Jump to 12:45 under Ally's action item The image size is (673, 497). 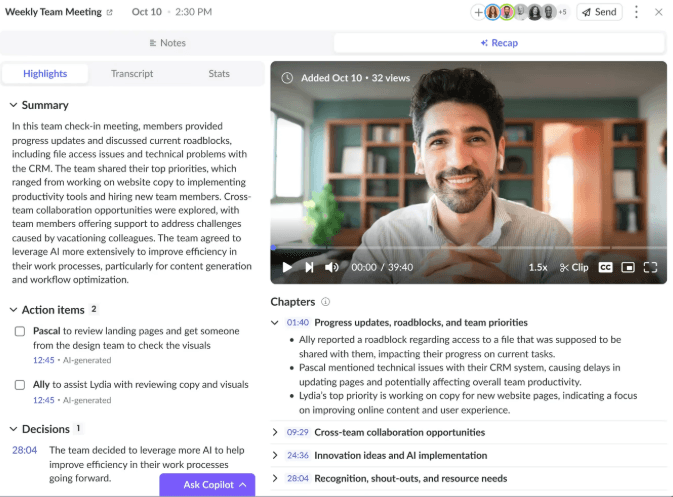44,400
